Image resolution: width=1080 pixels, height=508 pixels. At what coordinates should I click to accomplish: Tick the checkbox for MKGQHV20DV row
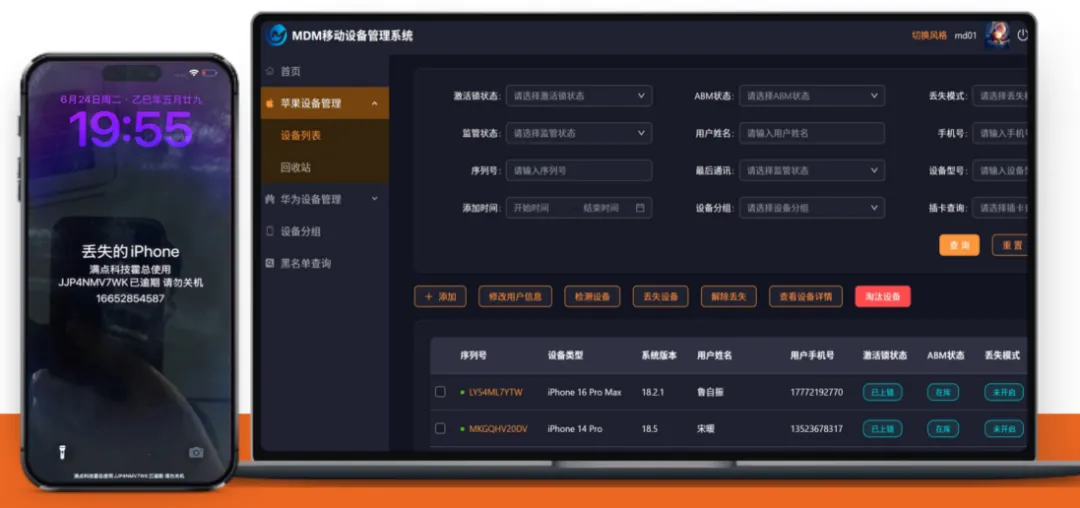440,428
